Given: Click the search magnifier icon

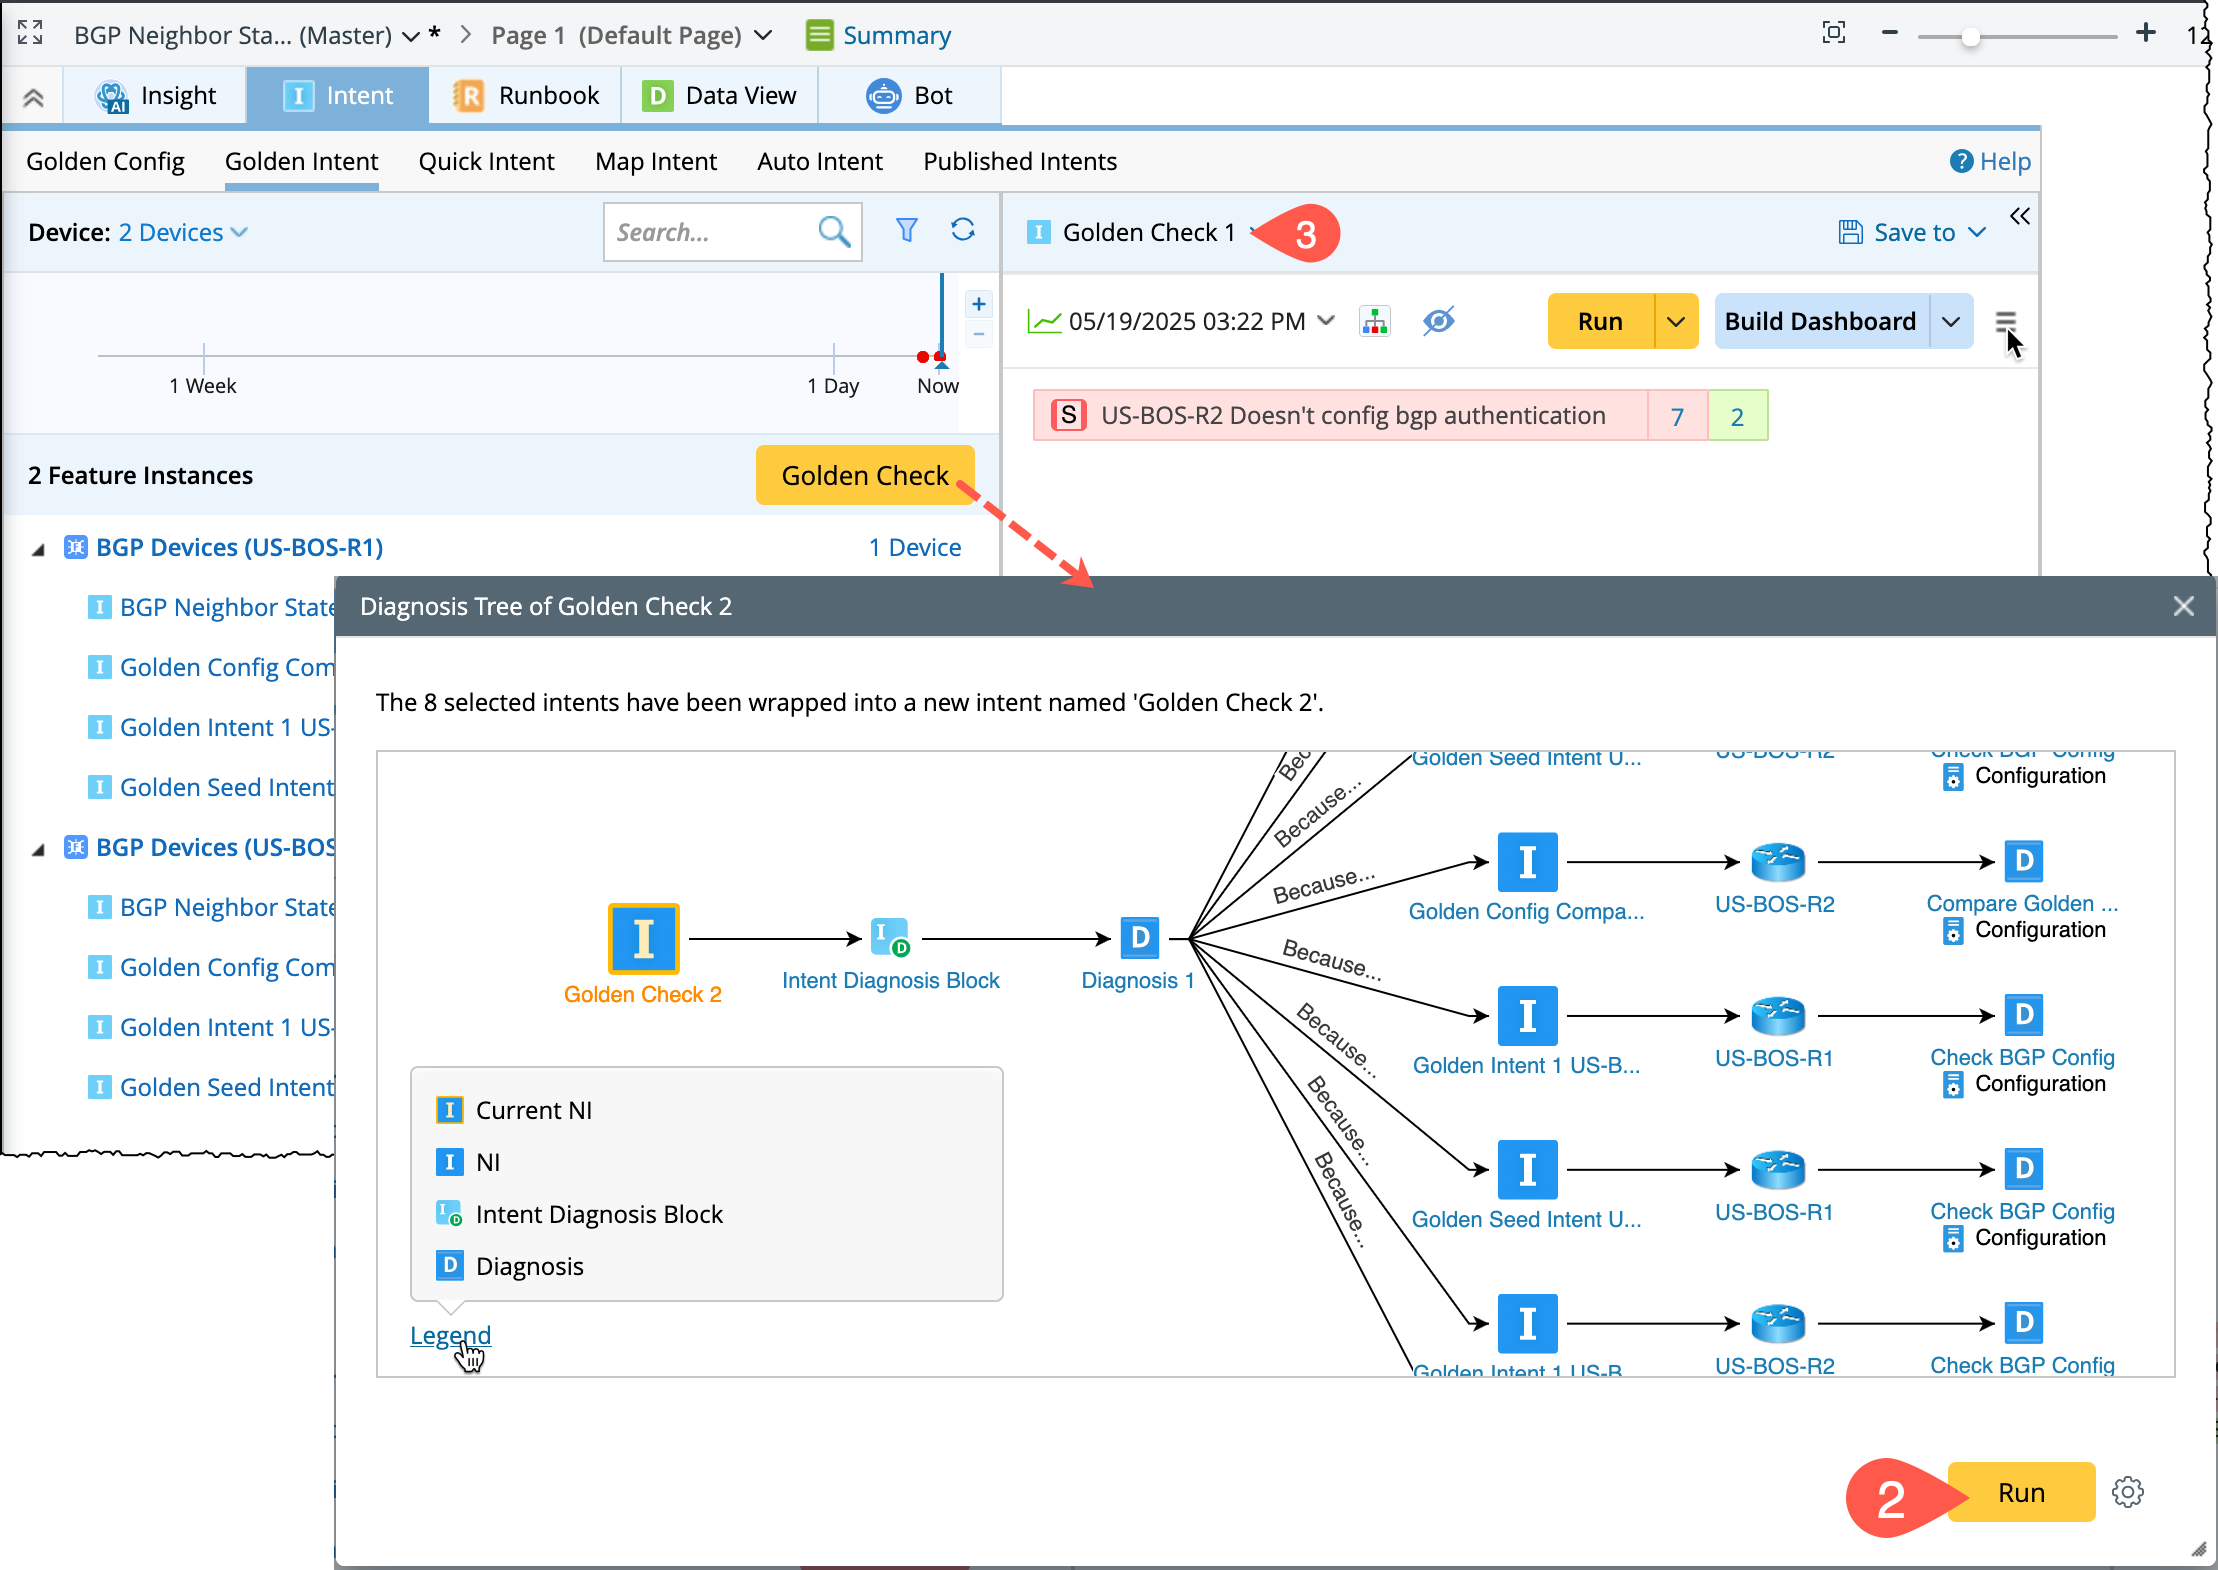Looking at the screenshot, I should point(834,232).
